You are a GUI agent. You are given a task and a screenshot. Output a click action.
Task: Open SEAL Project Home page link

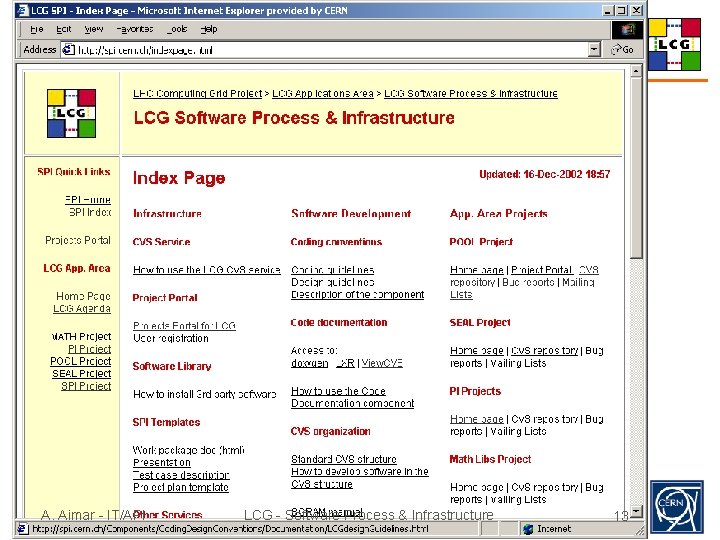(477, 351)
